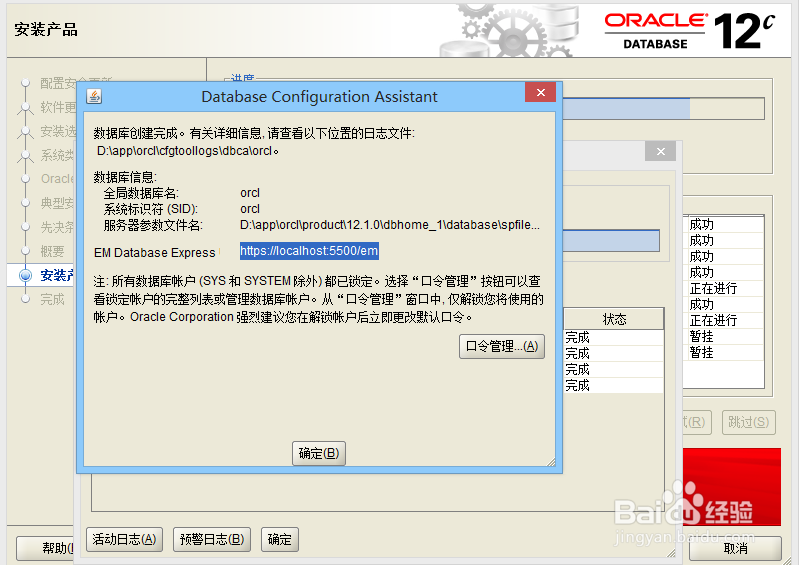Close the gray progress window behind
Screen dimensions: 800x565
[x=660, y=152]
